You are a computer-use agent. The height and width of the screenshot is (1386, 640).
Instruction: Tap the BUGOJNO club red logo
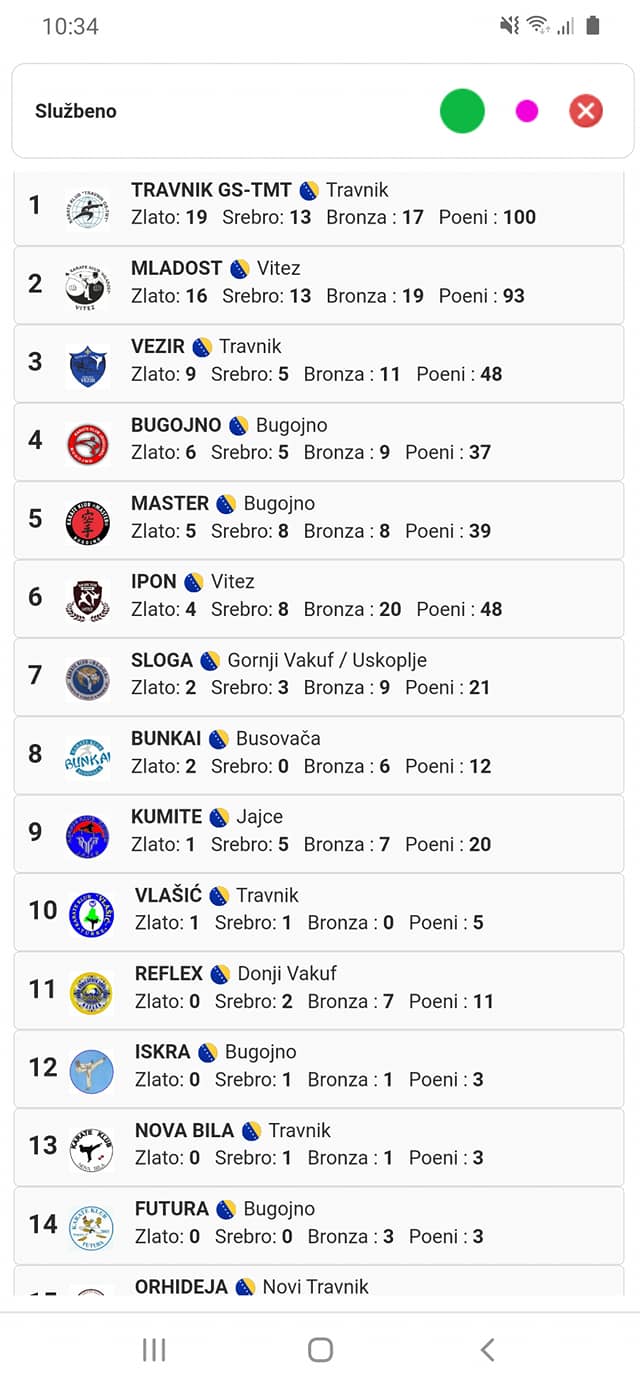(88, 444)
